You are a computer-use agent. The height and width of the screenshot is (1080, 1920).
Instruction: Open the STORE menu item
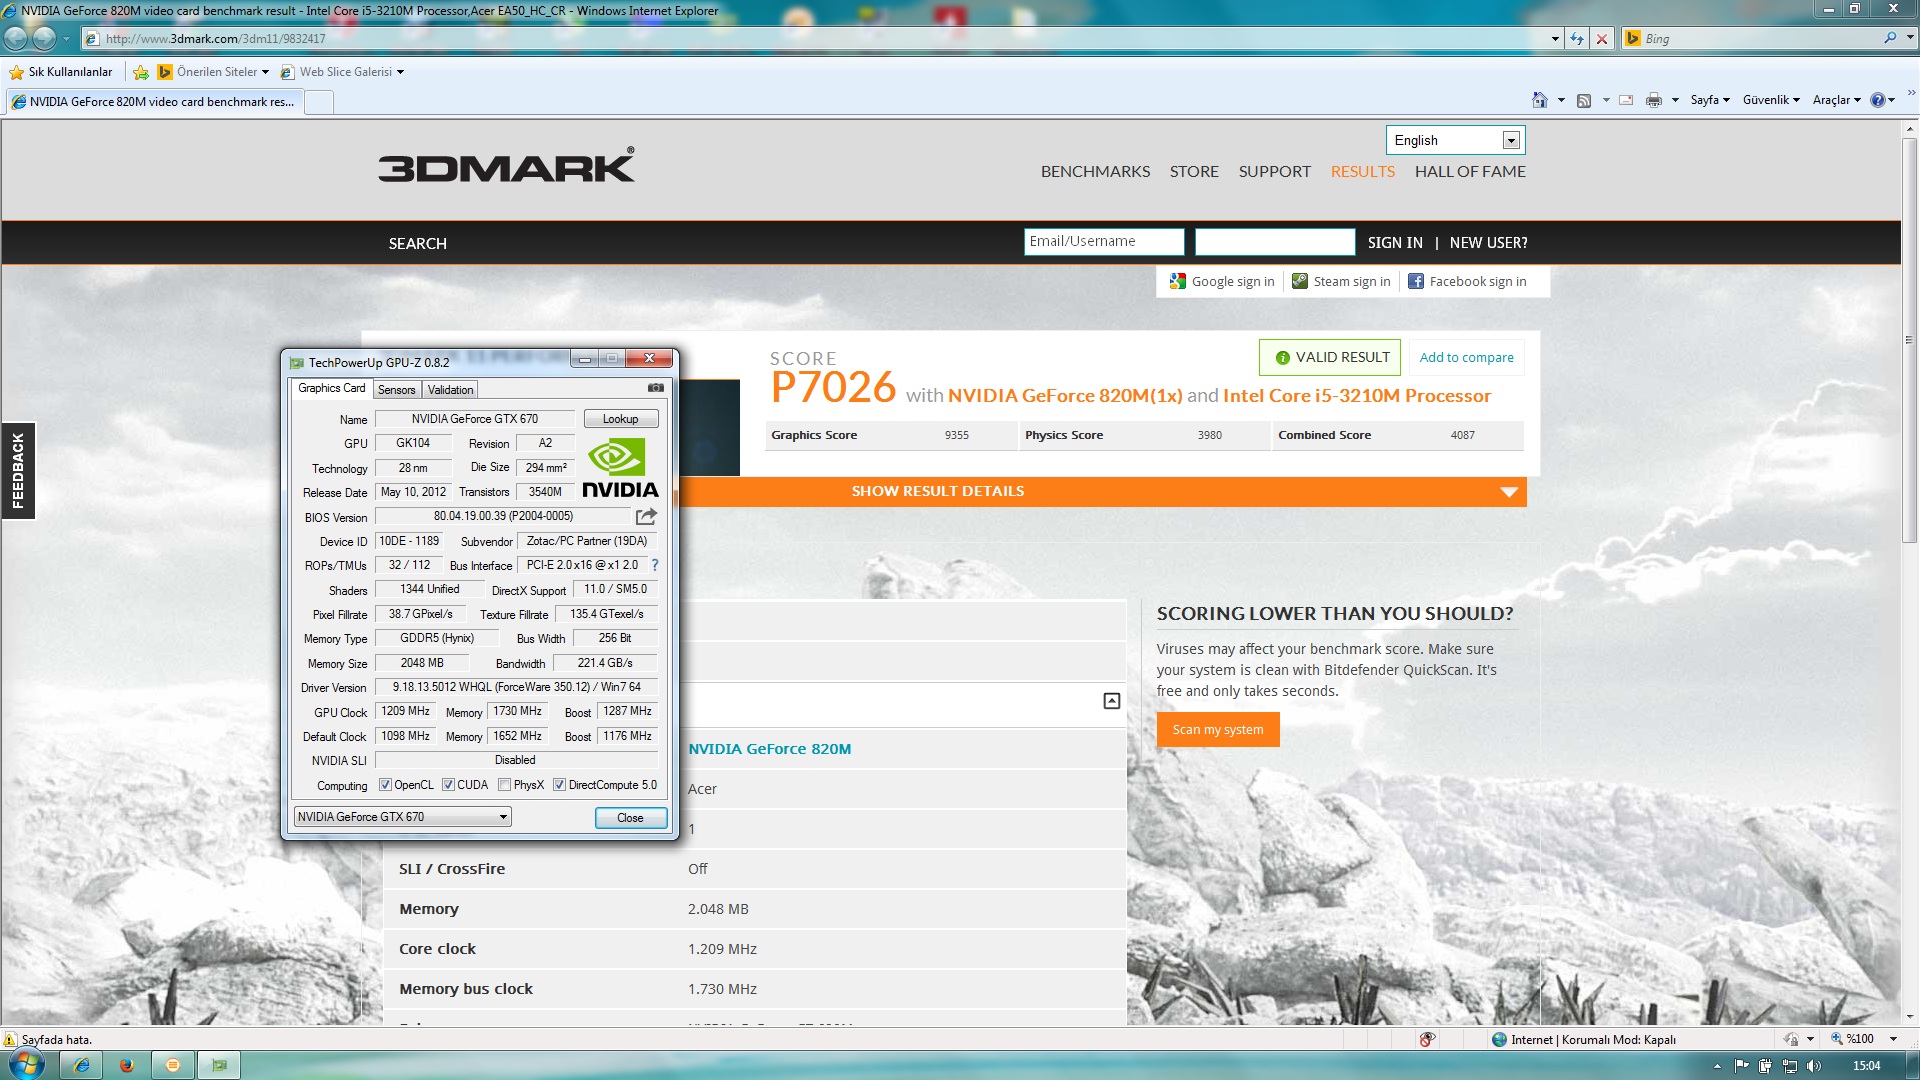pyautogui.click(x=1194, y=172)
